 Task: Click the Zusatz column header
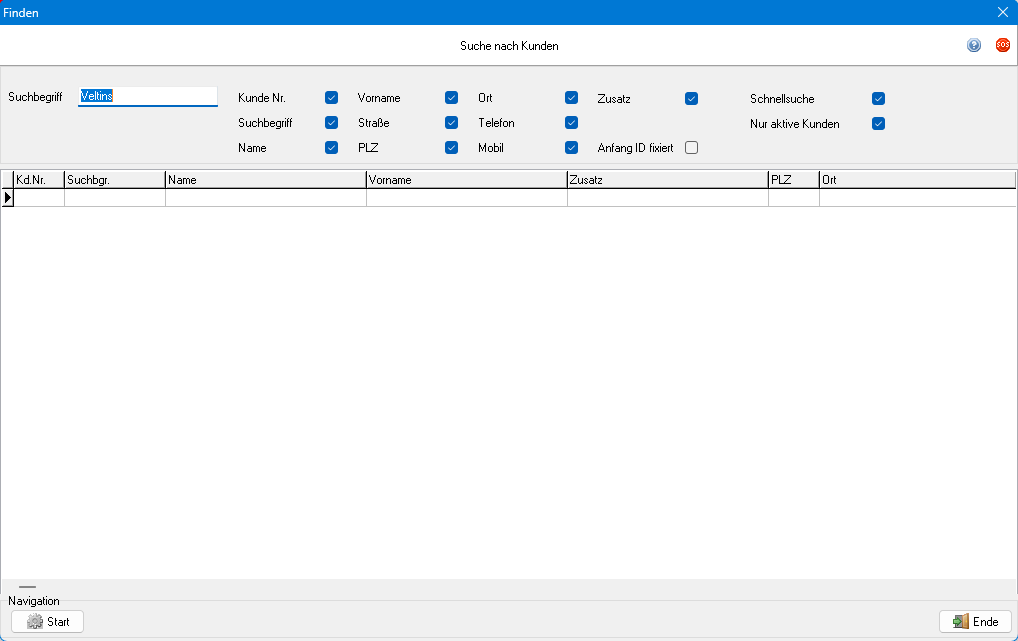tap(667, 180)
